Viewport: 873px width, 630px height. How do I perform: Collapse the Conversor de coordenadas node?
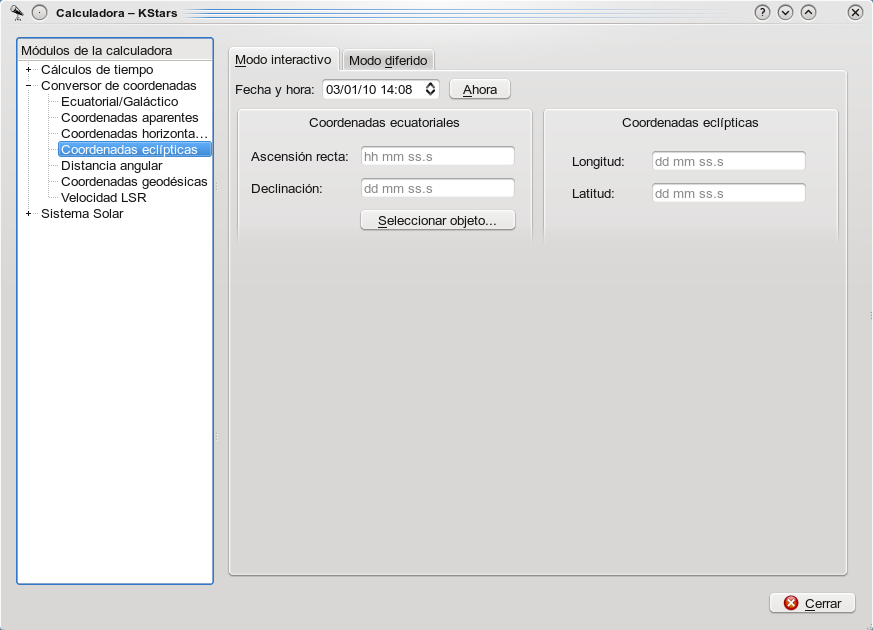coord(29,86)
